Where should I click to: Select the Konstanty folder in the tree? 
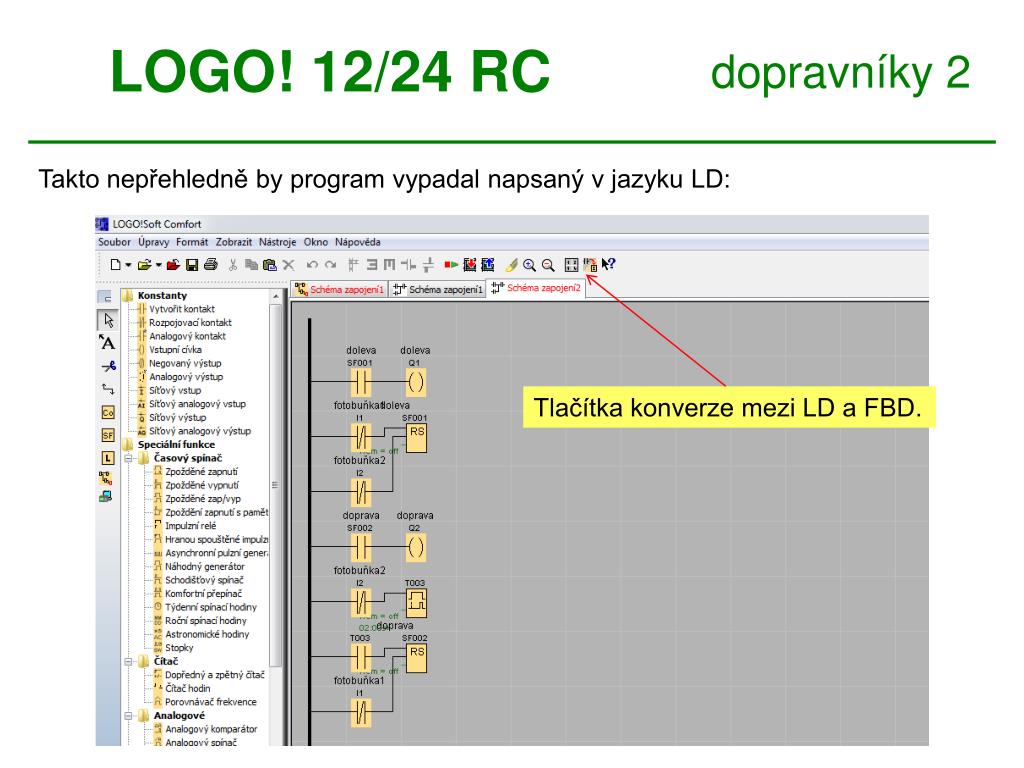(x=161, y=296)
